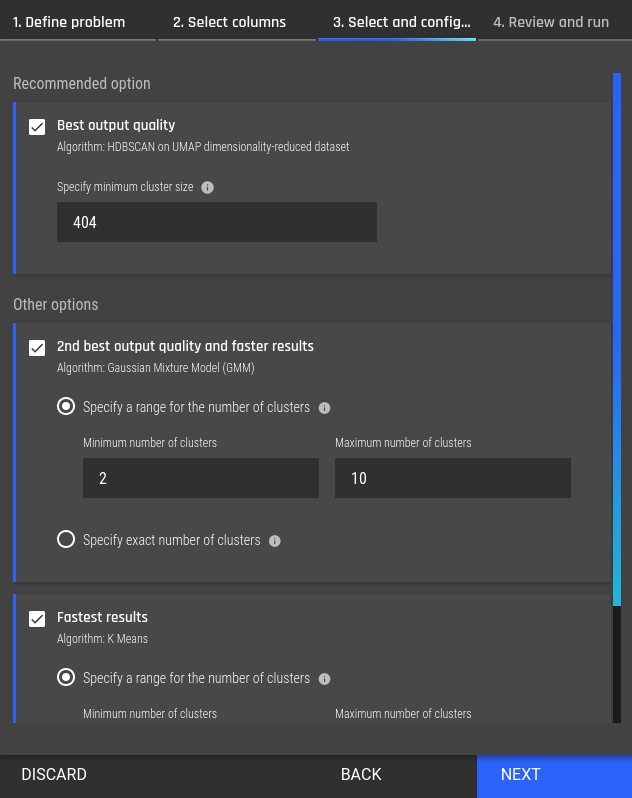The height and width of the screenshot is (798, 632).
Task: Uncheck the Fastest results checkbox
Action: click(x=37, y=619)
